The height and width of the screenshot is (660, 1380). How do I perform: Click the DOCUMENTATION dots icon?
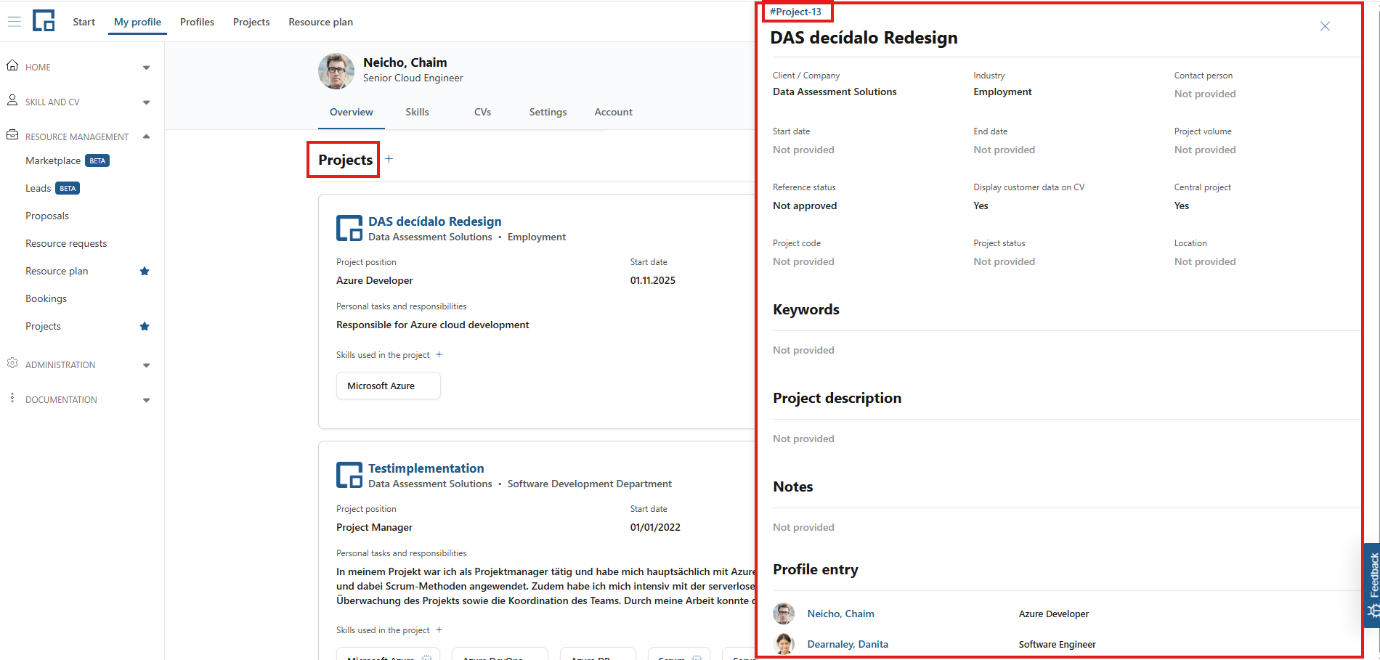[12, 398]
